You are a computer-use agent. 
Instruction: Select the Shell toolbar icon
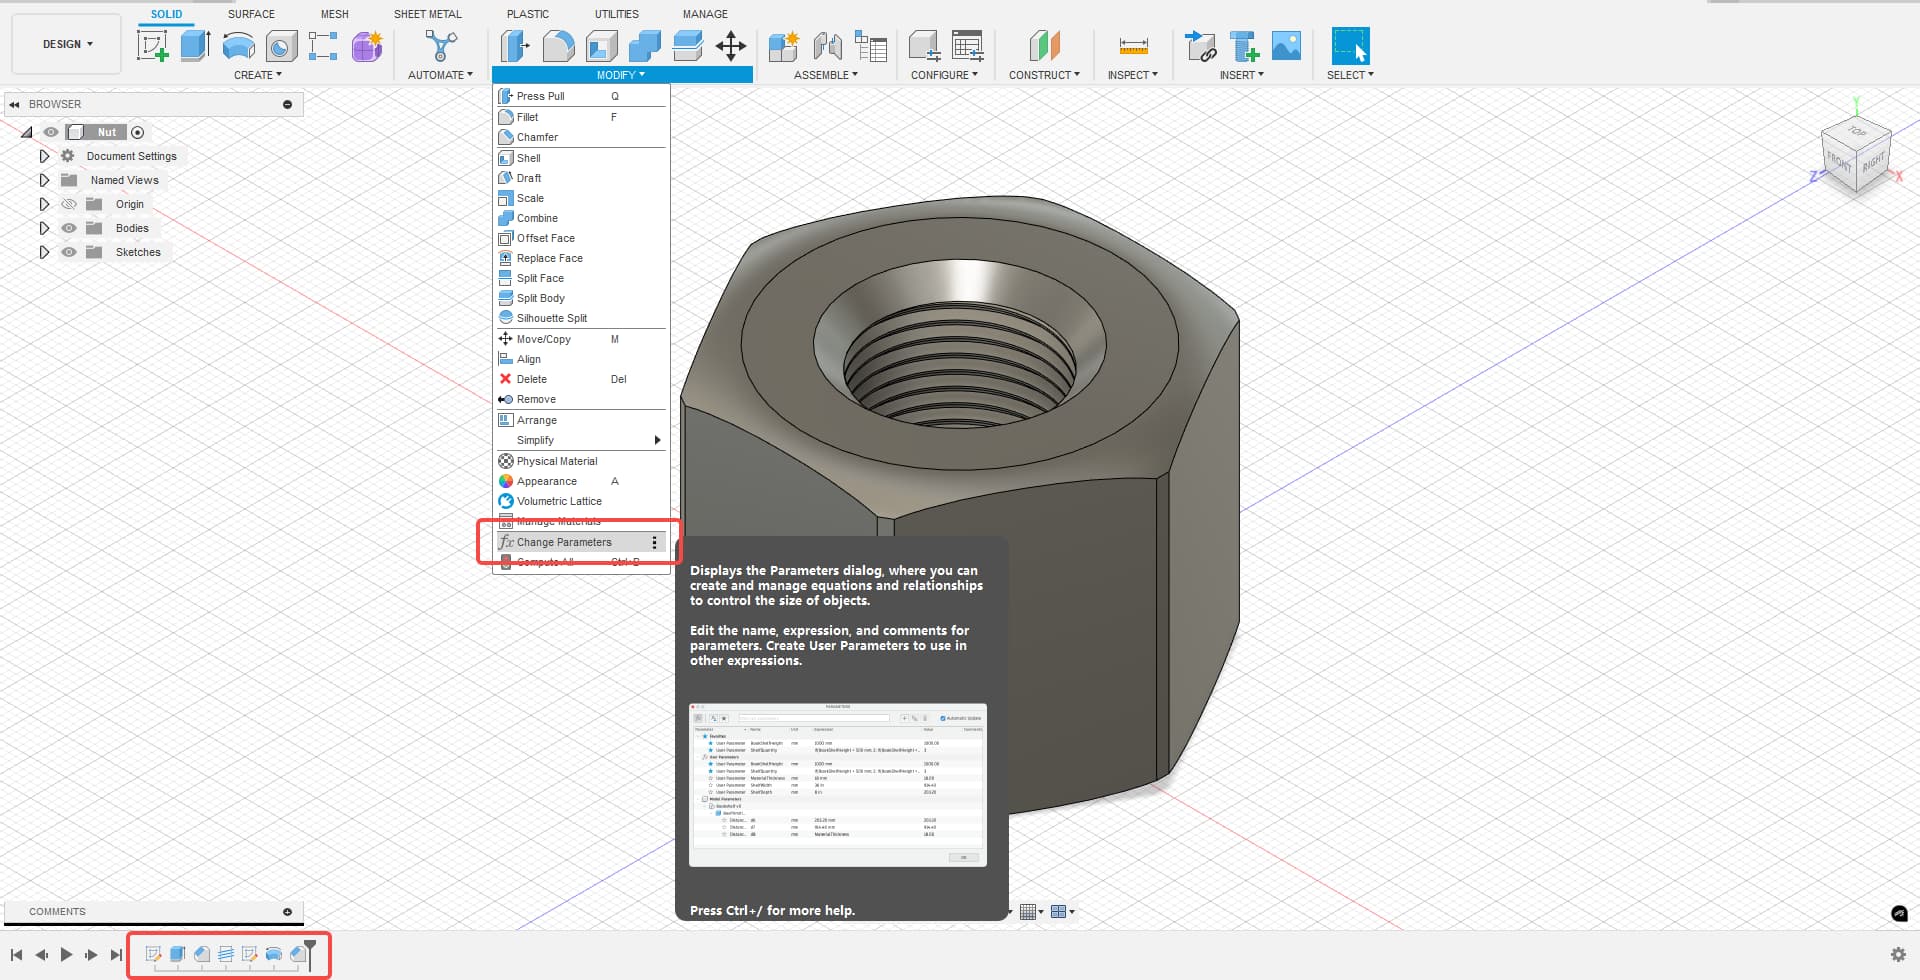click(x=601, y=46)
